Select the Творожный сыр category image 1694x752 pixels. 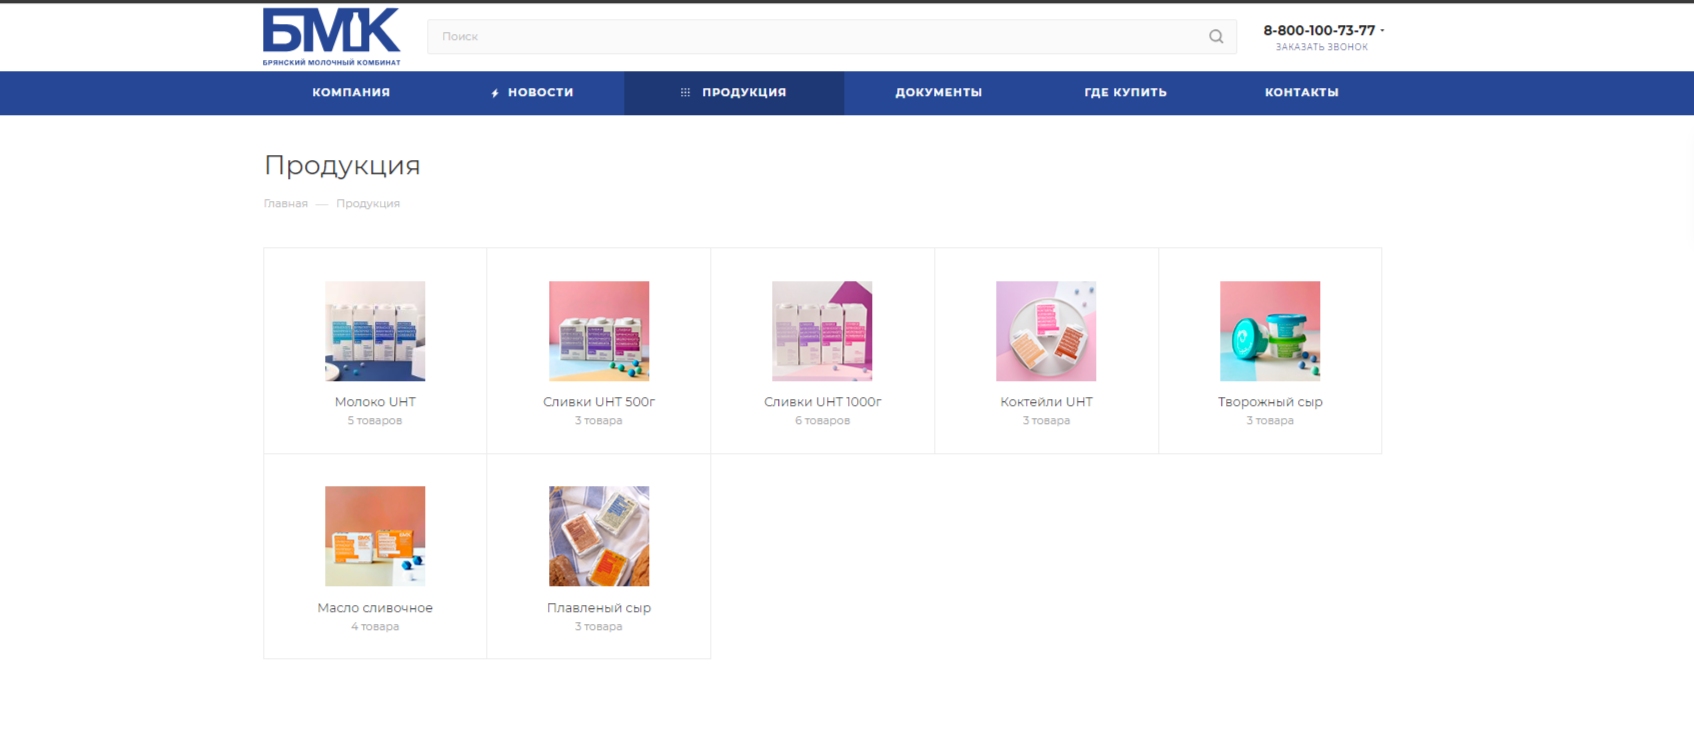[x=1270, y=331]
